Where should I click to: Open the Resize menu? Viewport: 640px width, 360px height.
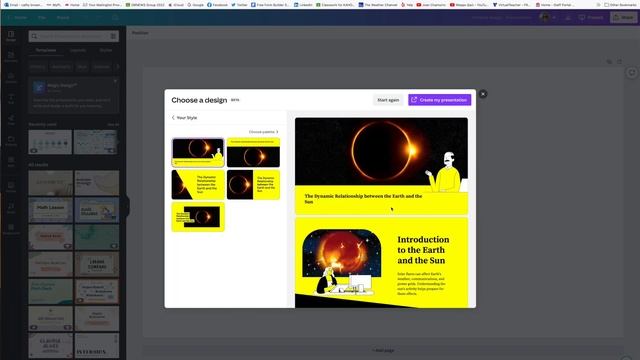pyautogui.click(x=63, y=18)
